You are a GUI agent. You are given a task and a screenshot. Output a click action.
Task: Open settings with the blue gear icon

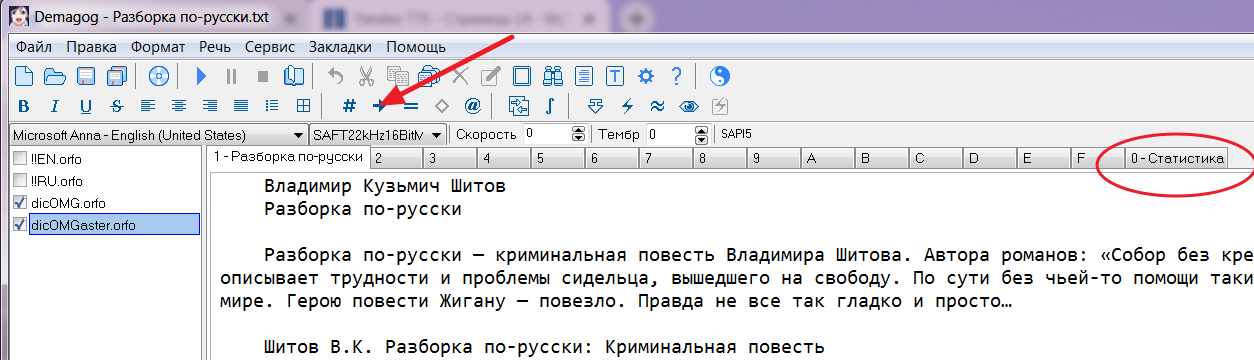click(646, 76)
